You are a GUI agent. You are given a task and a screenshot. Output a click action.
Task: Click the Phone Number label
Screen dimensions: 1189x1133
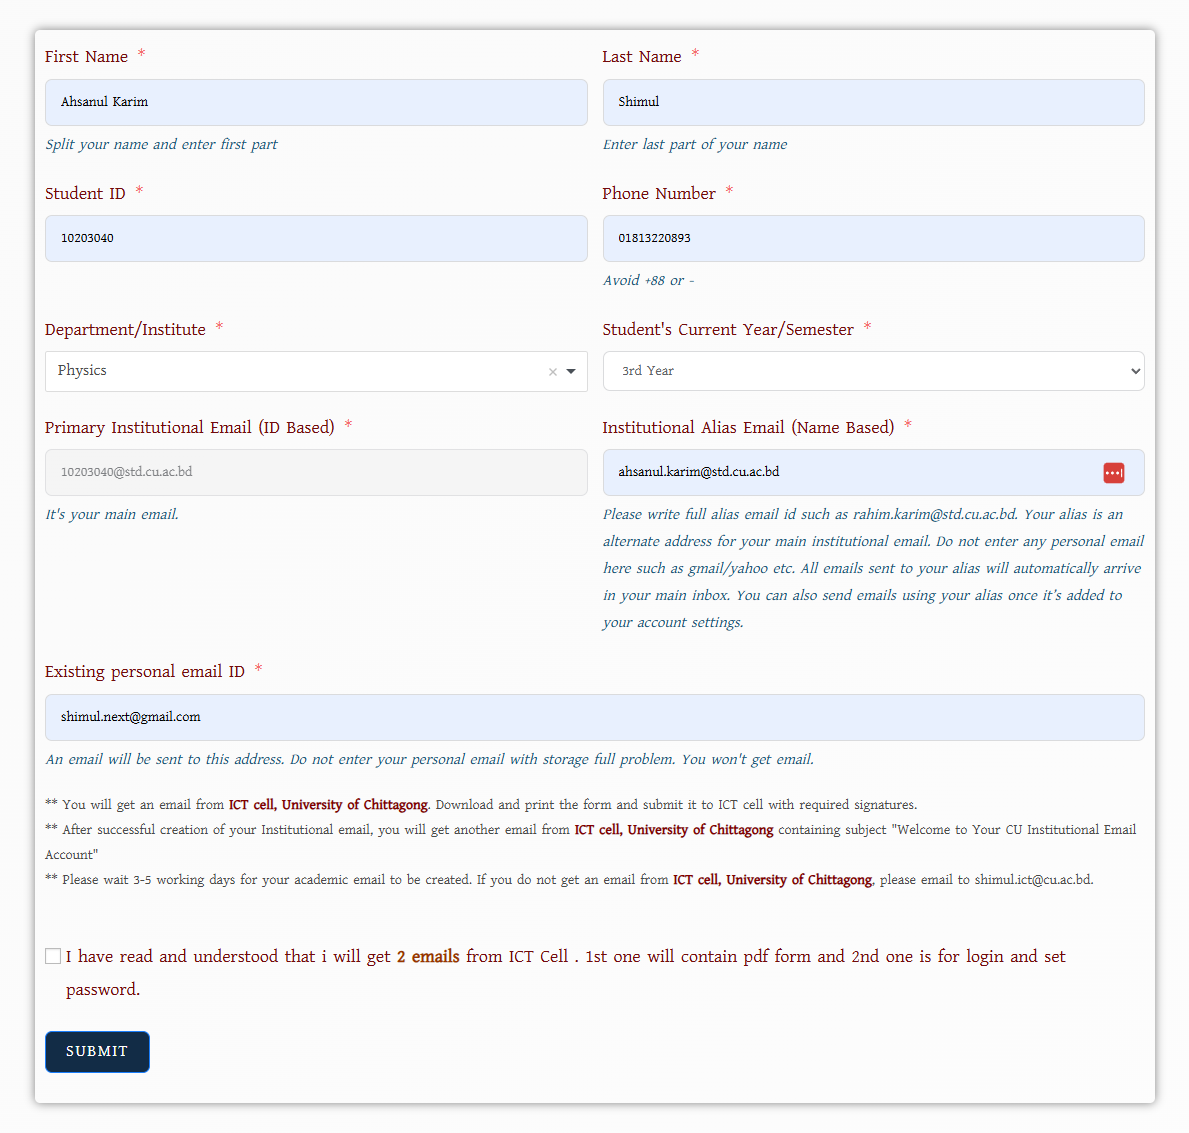(x=659, y=194)
